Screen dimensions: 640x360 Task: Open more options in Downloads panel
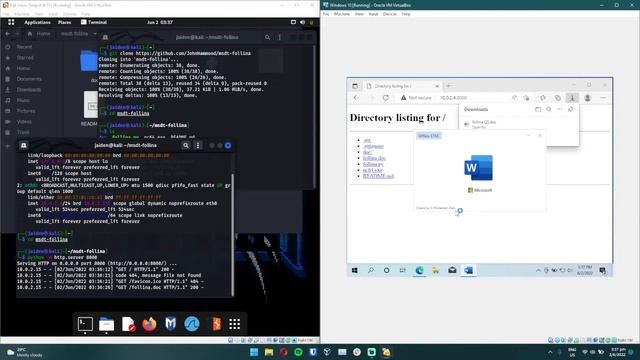click(x=560, y=109)
